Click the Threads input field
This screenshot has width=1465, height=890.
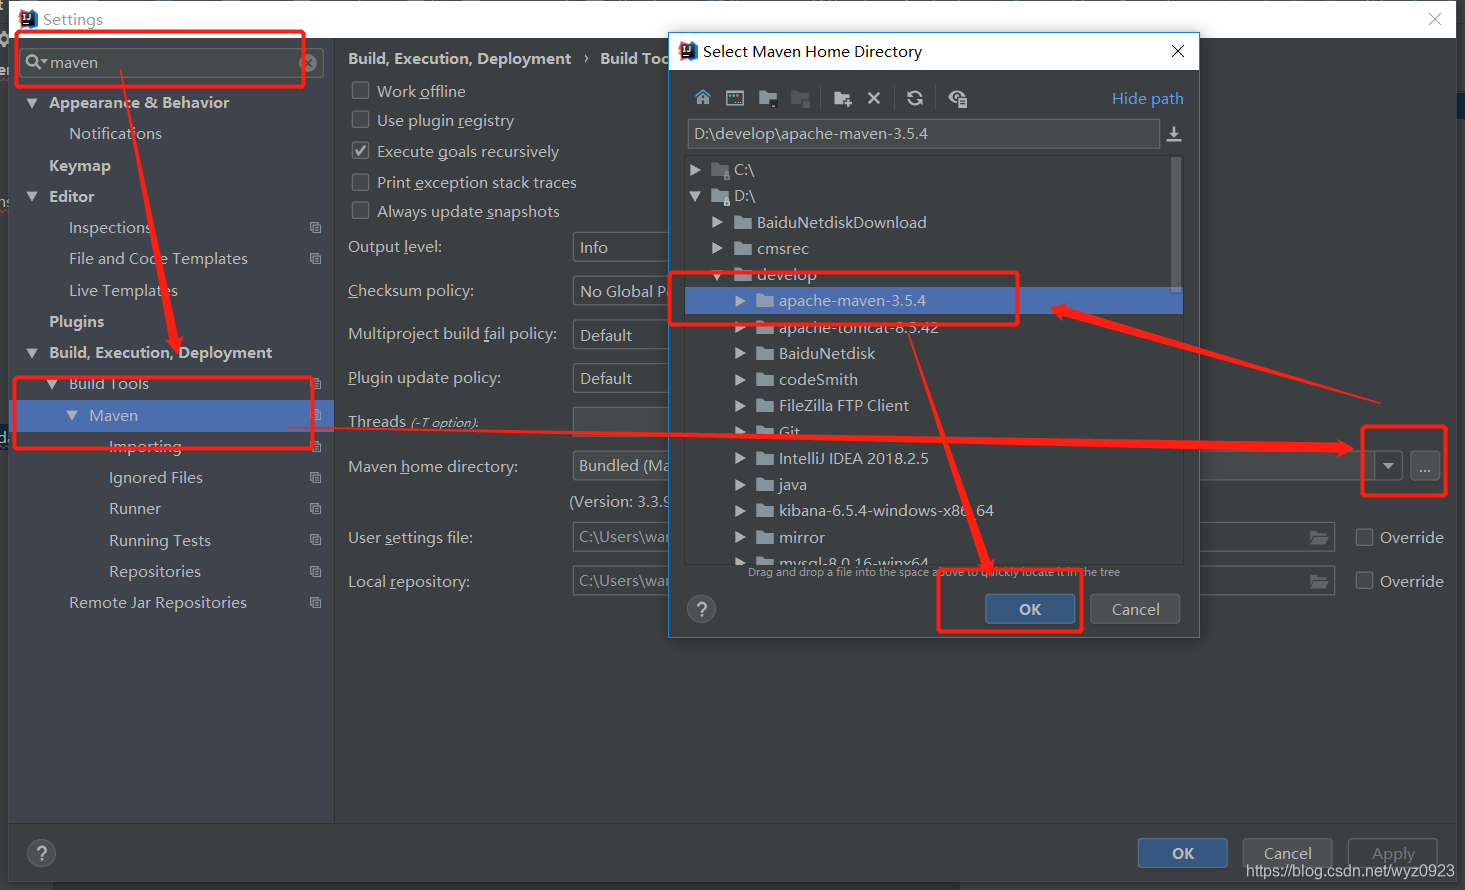620,421
